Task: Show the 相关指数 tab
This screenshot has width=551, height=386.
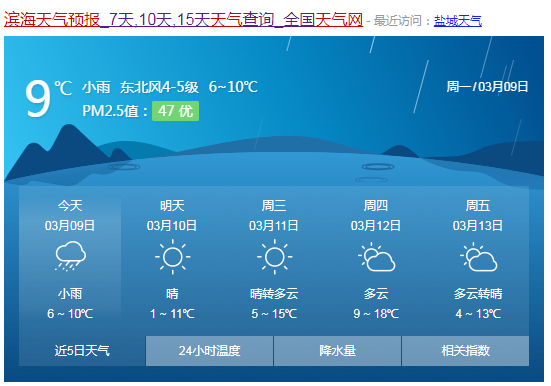Action: coord(466,351)
